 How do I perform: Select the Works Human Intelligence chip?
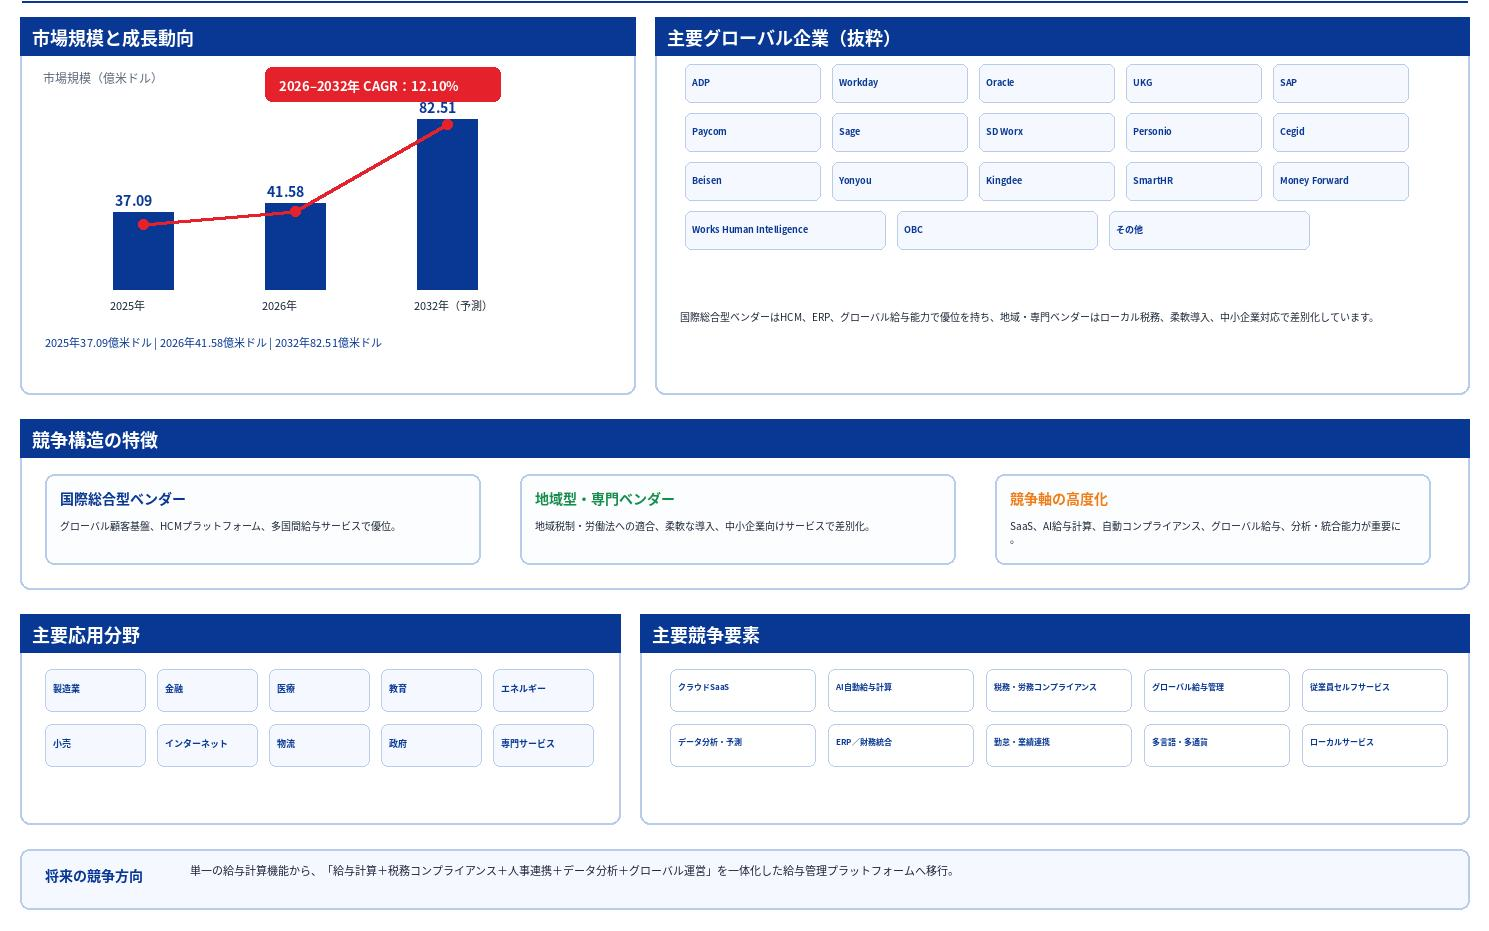pos(785,230)
